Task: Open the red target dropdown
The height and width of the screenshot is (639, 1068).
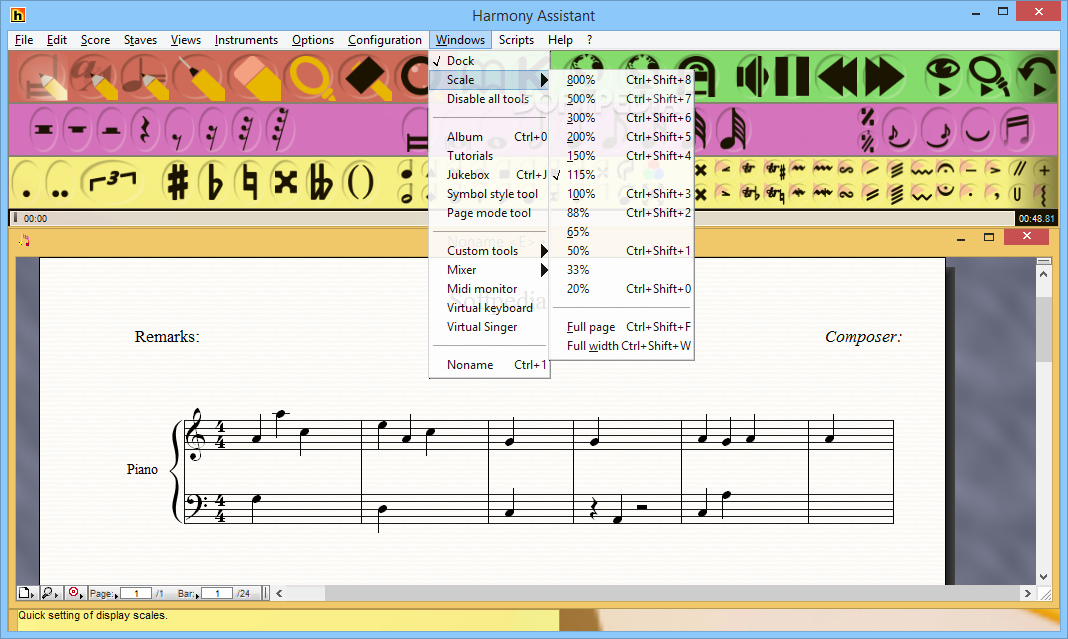Action: click(76, 593)
